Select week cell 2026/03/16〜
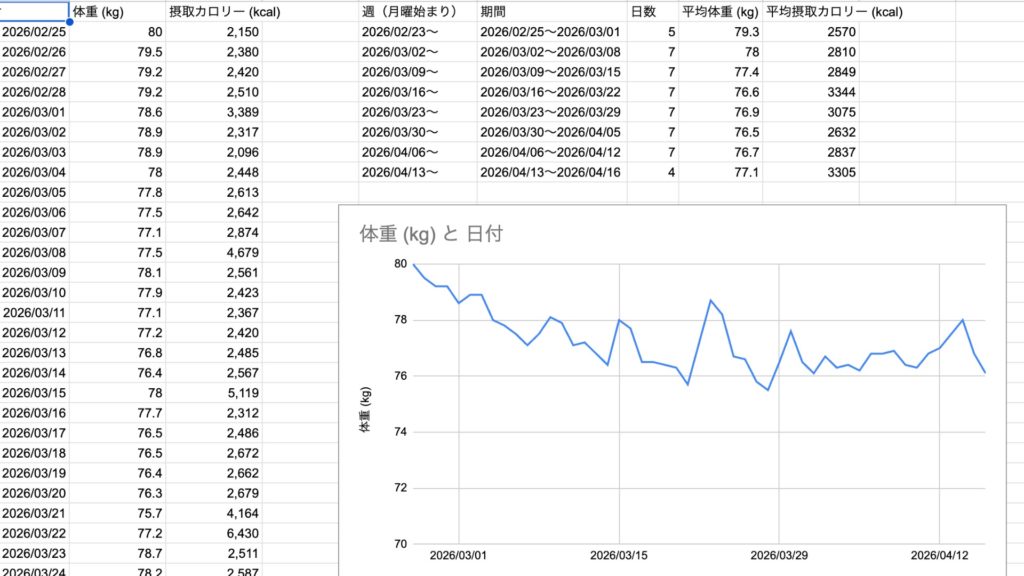Viewport: 1024px width, 576px height. 418,92
